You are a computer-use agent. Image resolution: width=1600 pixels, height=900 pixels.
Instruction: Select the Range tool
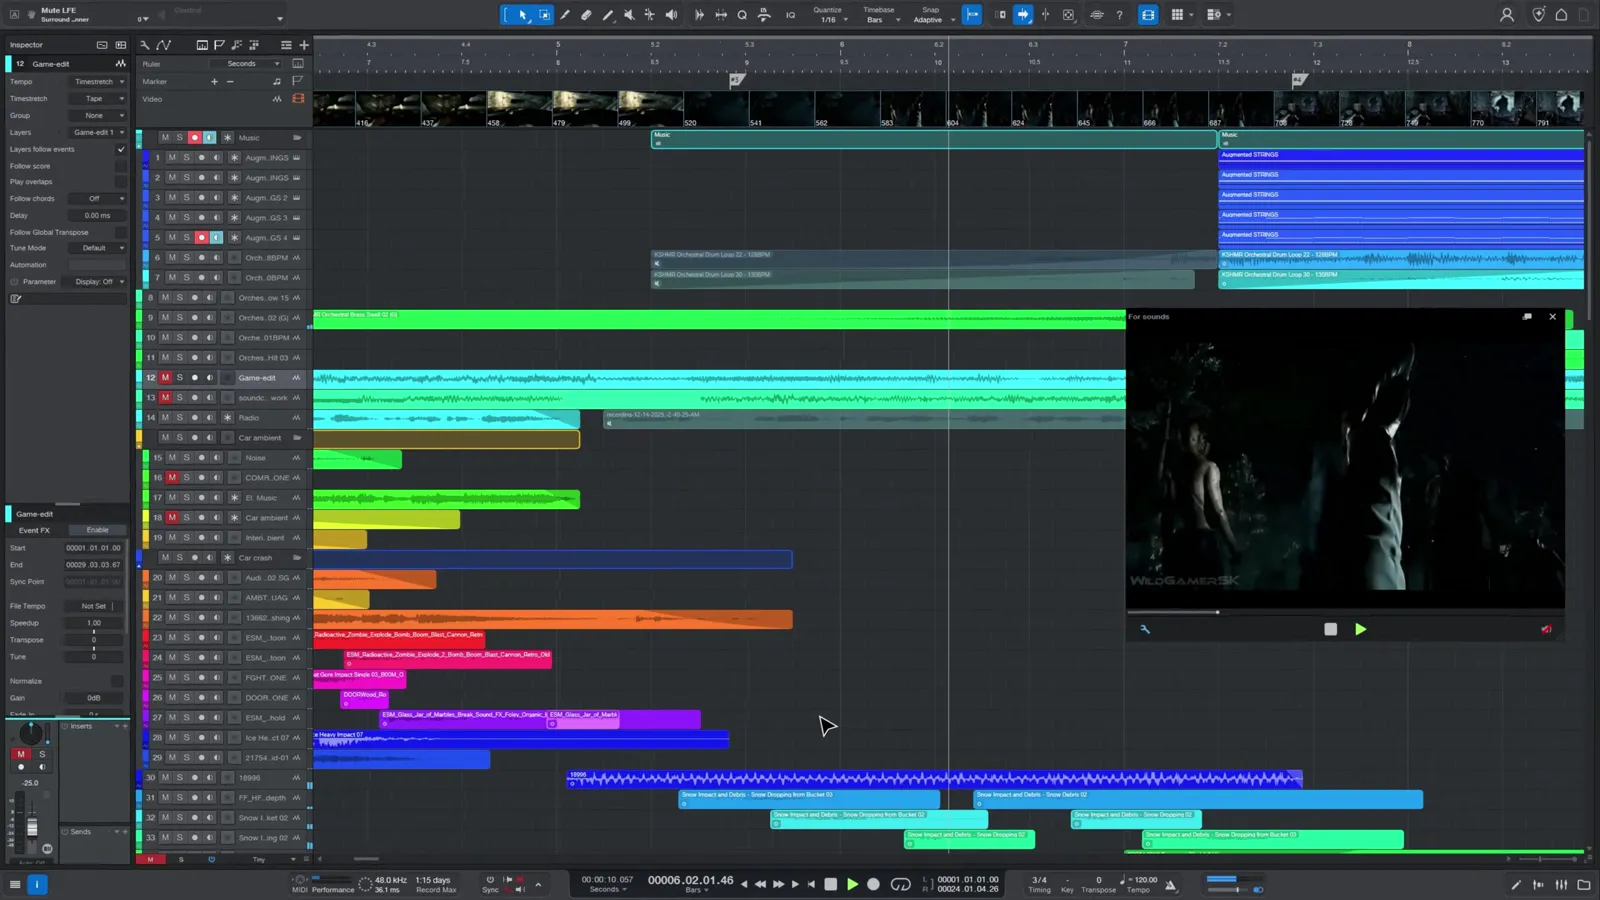coord(544,15)
